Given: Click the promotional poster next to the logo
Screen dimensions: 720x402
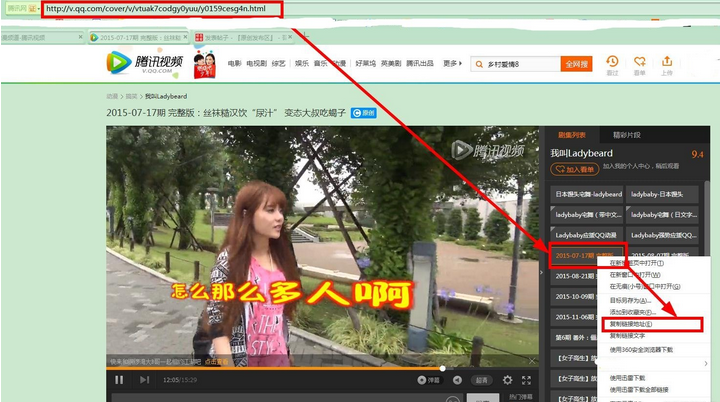Looking at the screenshot, I should tap(205, 65).
